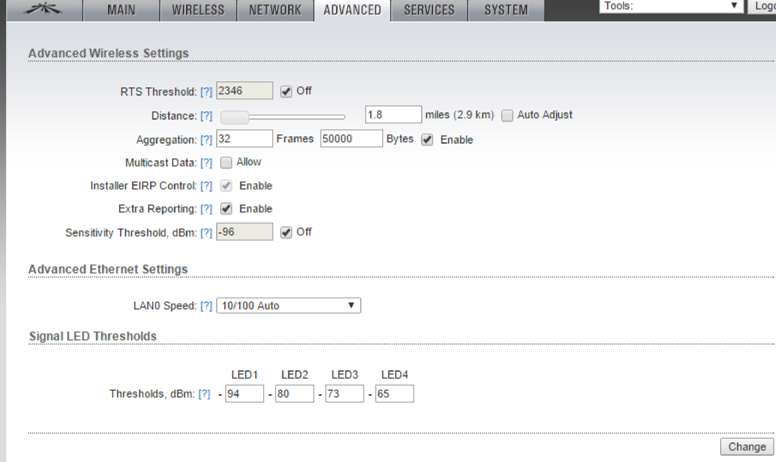Toggle the Aggregation Enable checkbox

427,139
